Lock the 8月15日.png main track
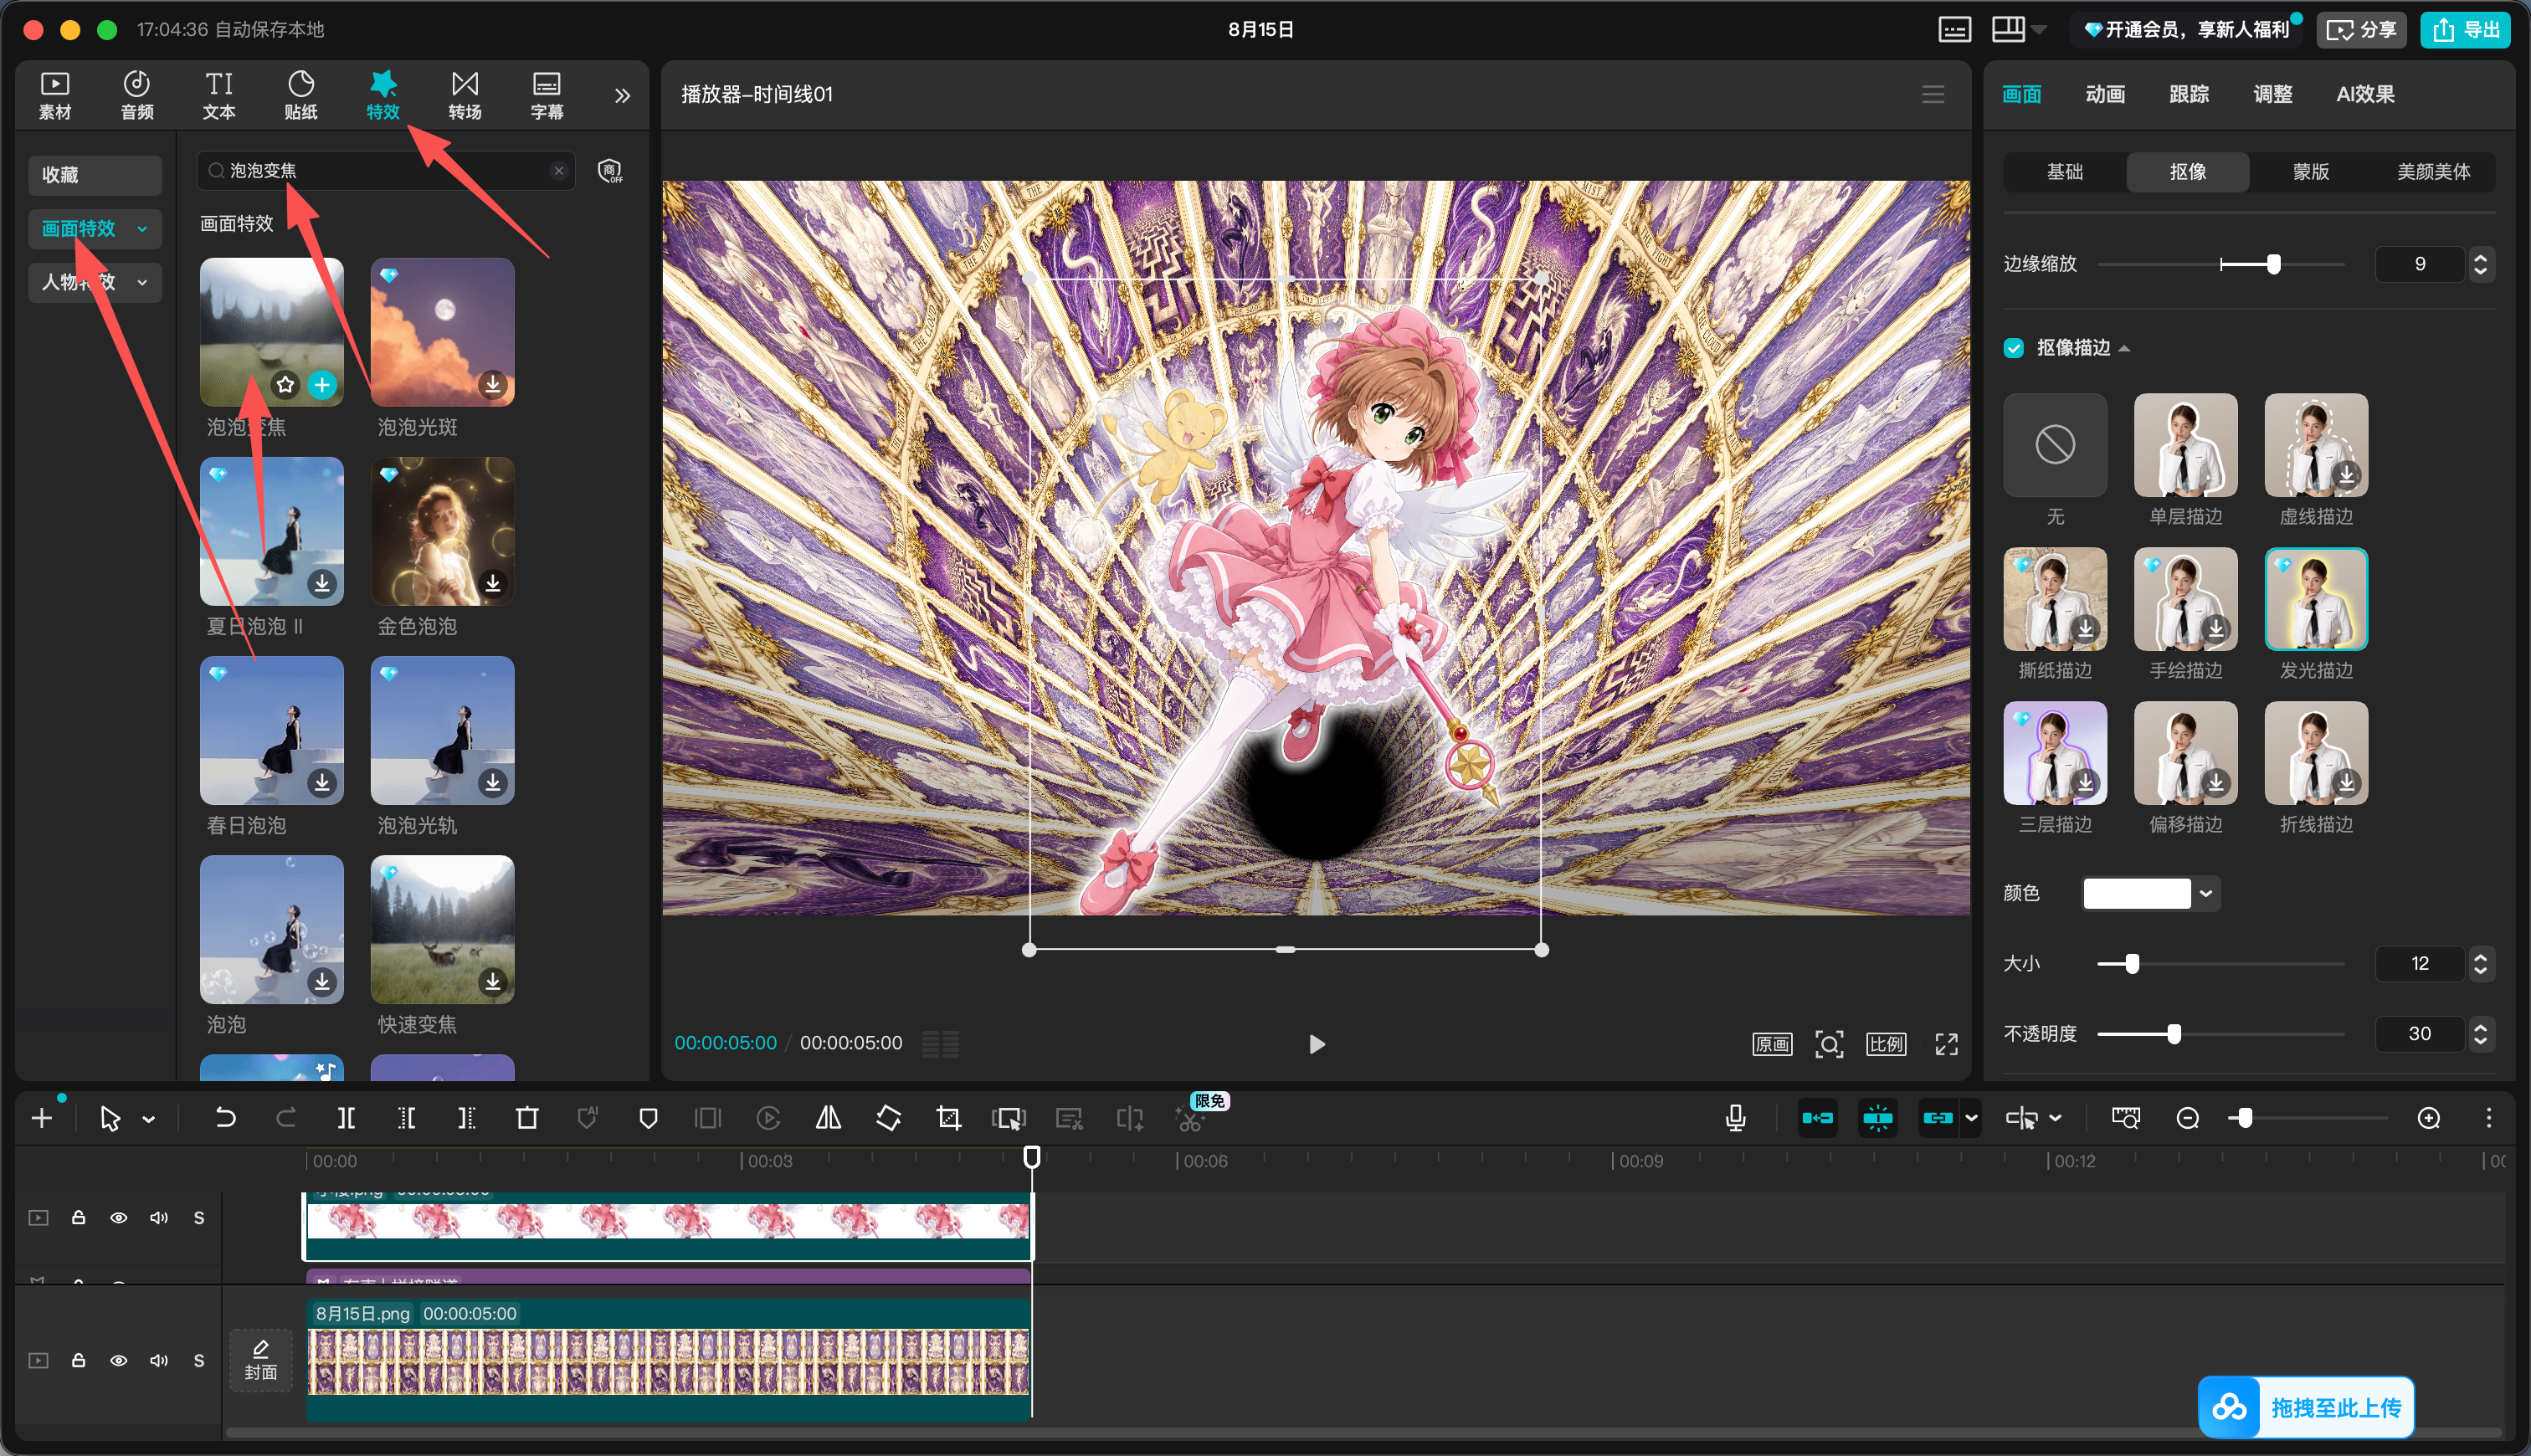 [78, 1361]
